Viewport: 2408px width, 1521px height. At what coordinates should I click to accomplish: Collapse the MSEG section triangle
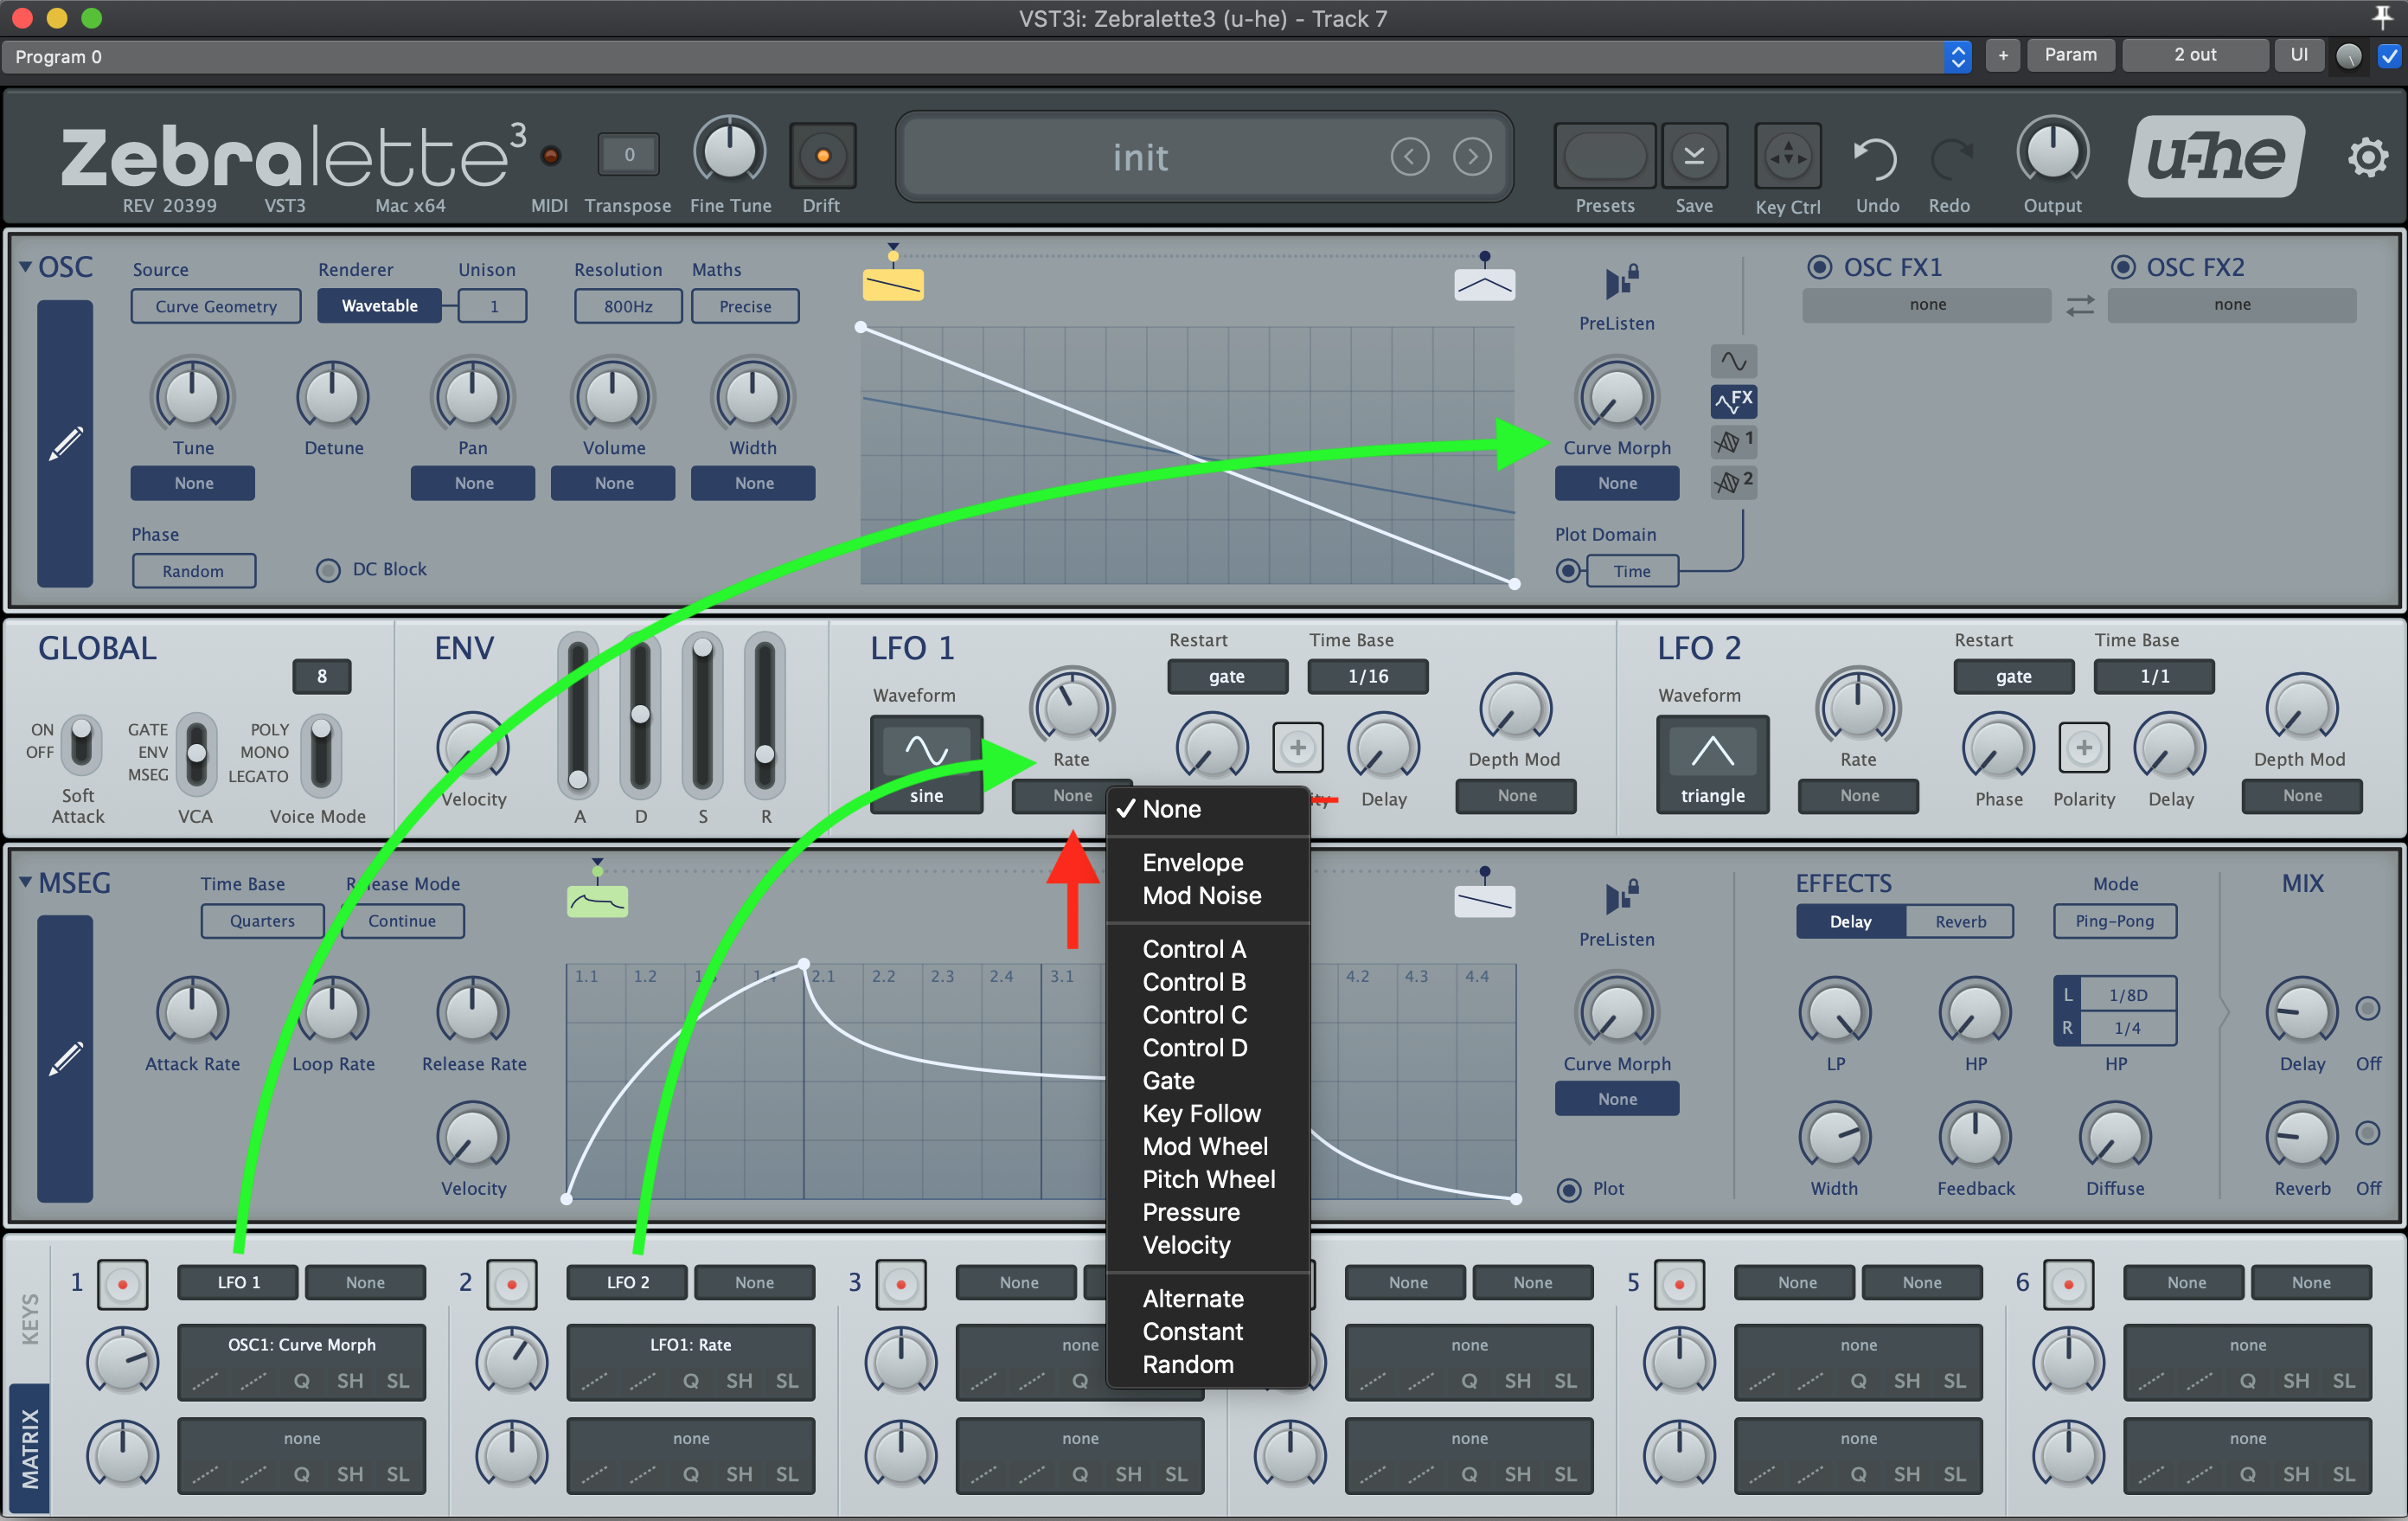25,882
